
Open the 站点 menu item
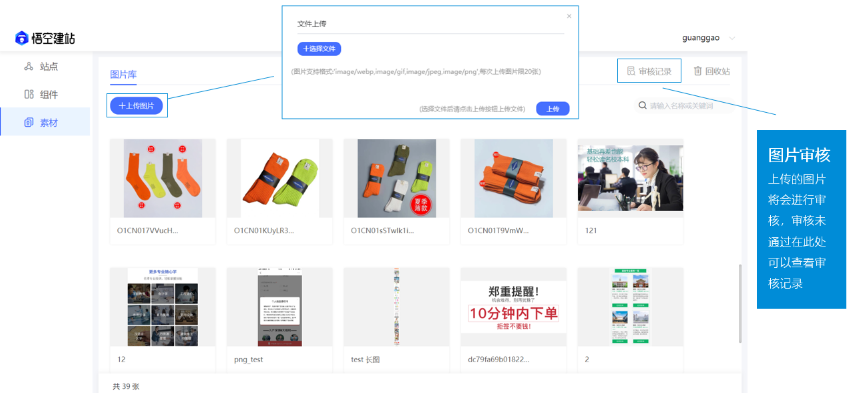point(45,67)
